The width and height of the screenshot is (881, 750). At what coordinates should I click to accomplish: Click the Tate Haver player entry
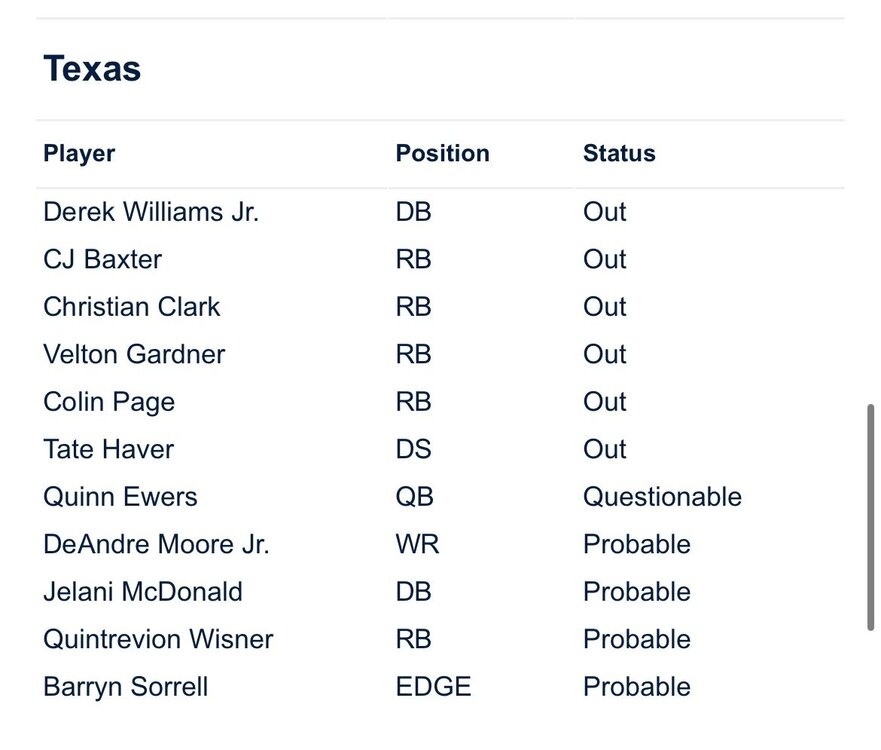[x=108, y=450]
